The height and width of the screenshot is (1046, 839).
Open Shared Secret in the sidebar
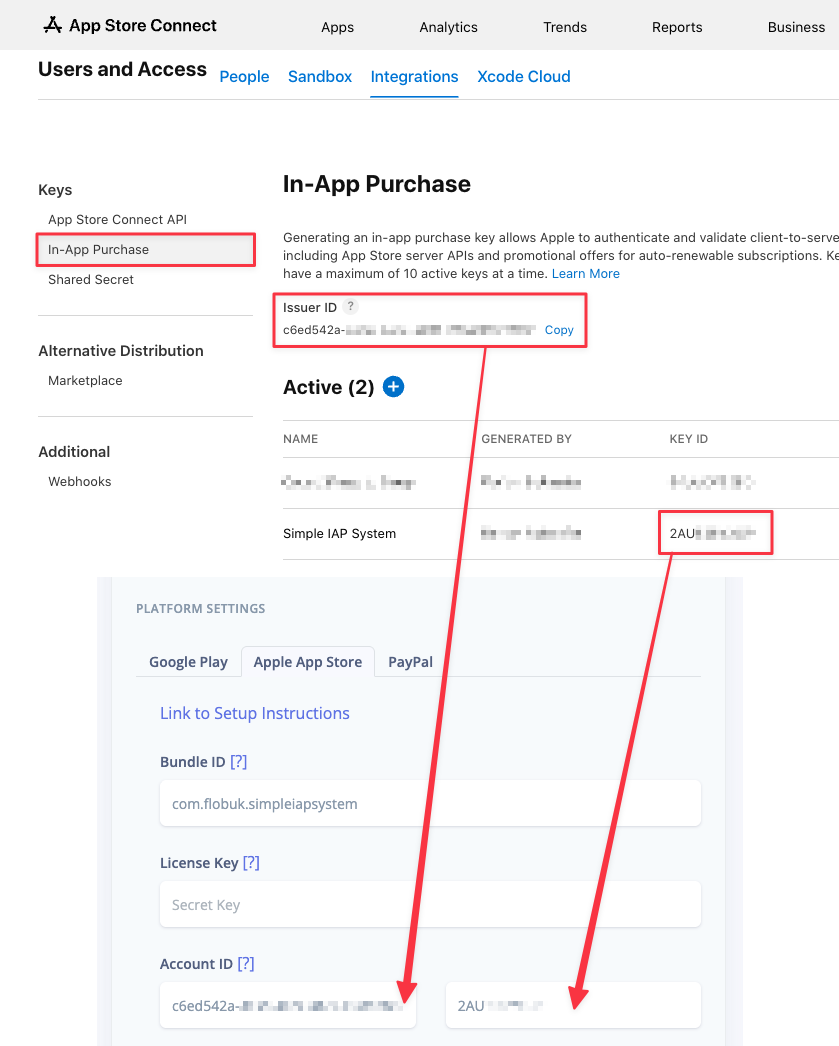tap(91, 280)
